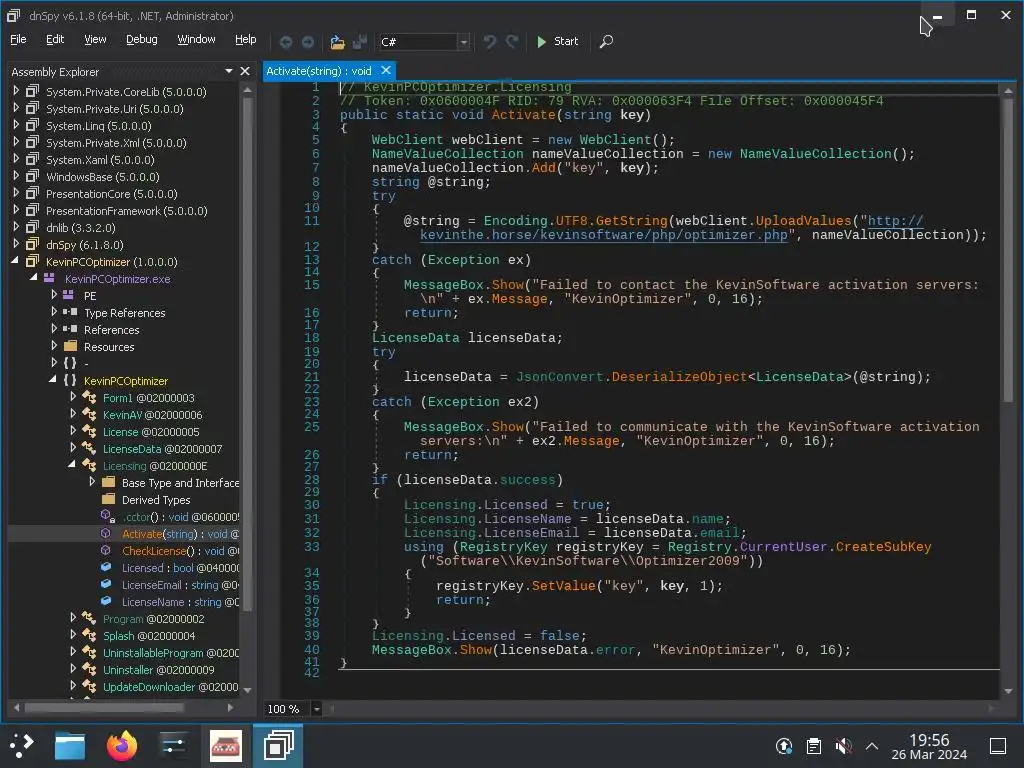Viewport: 1024px width, 768px height.
Task: Collapse the KevinPCOptimizer (1.0.0.0) assembly node
Action: [x=16, y=261]
